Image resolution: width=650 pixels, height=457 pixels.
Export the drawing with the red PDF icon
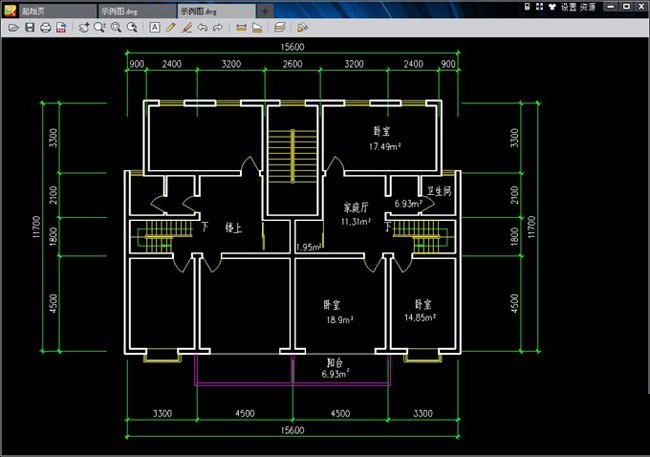60,27
